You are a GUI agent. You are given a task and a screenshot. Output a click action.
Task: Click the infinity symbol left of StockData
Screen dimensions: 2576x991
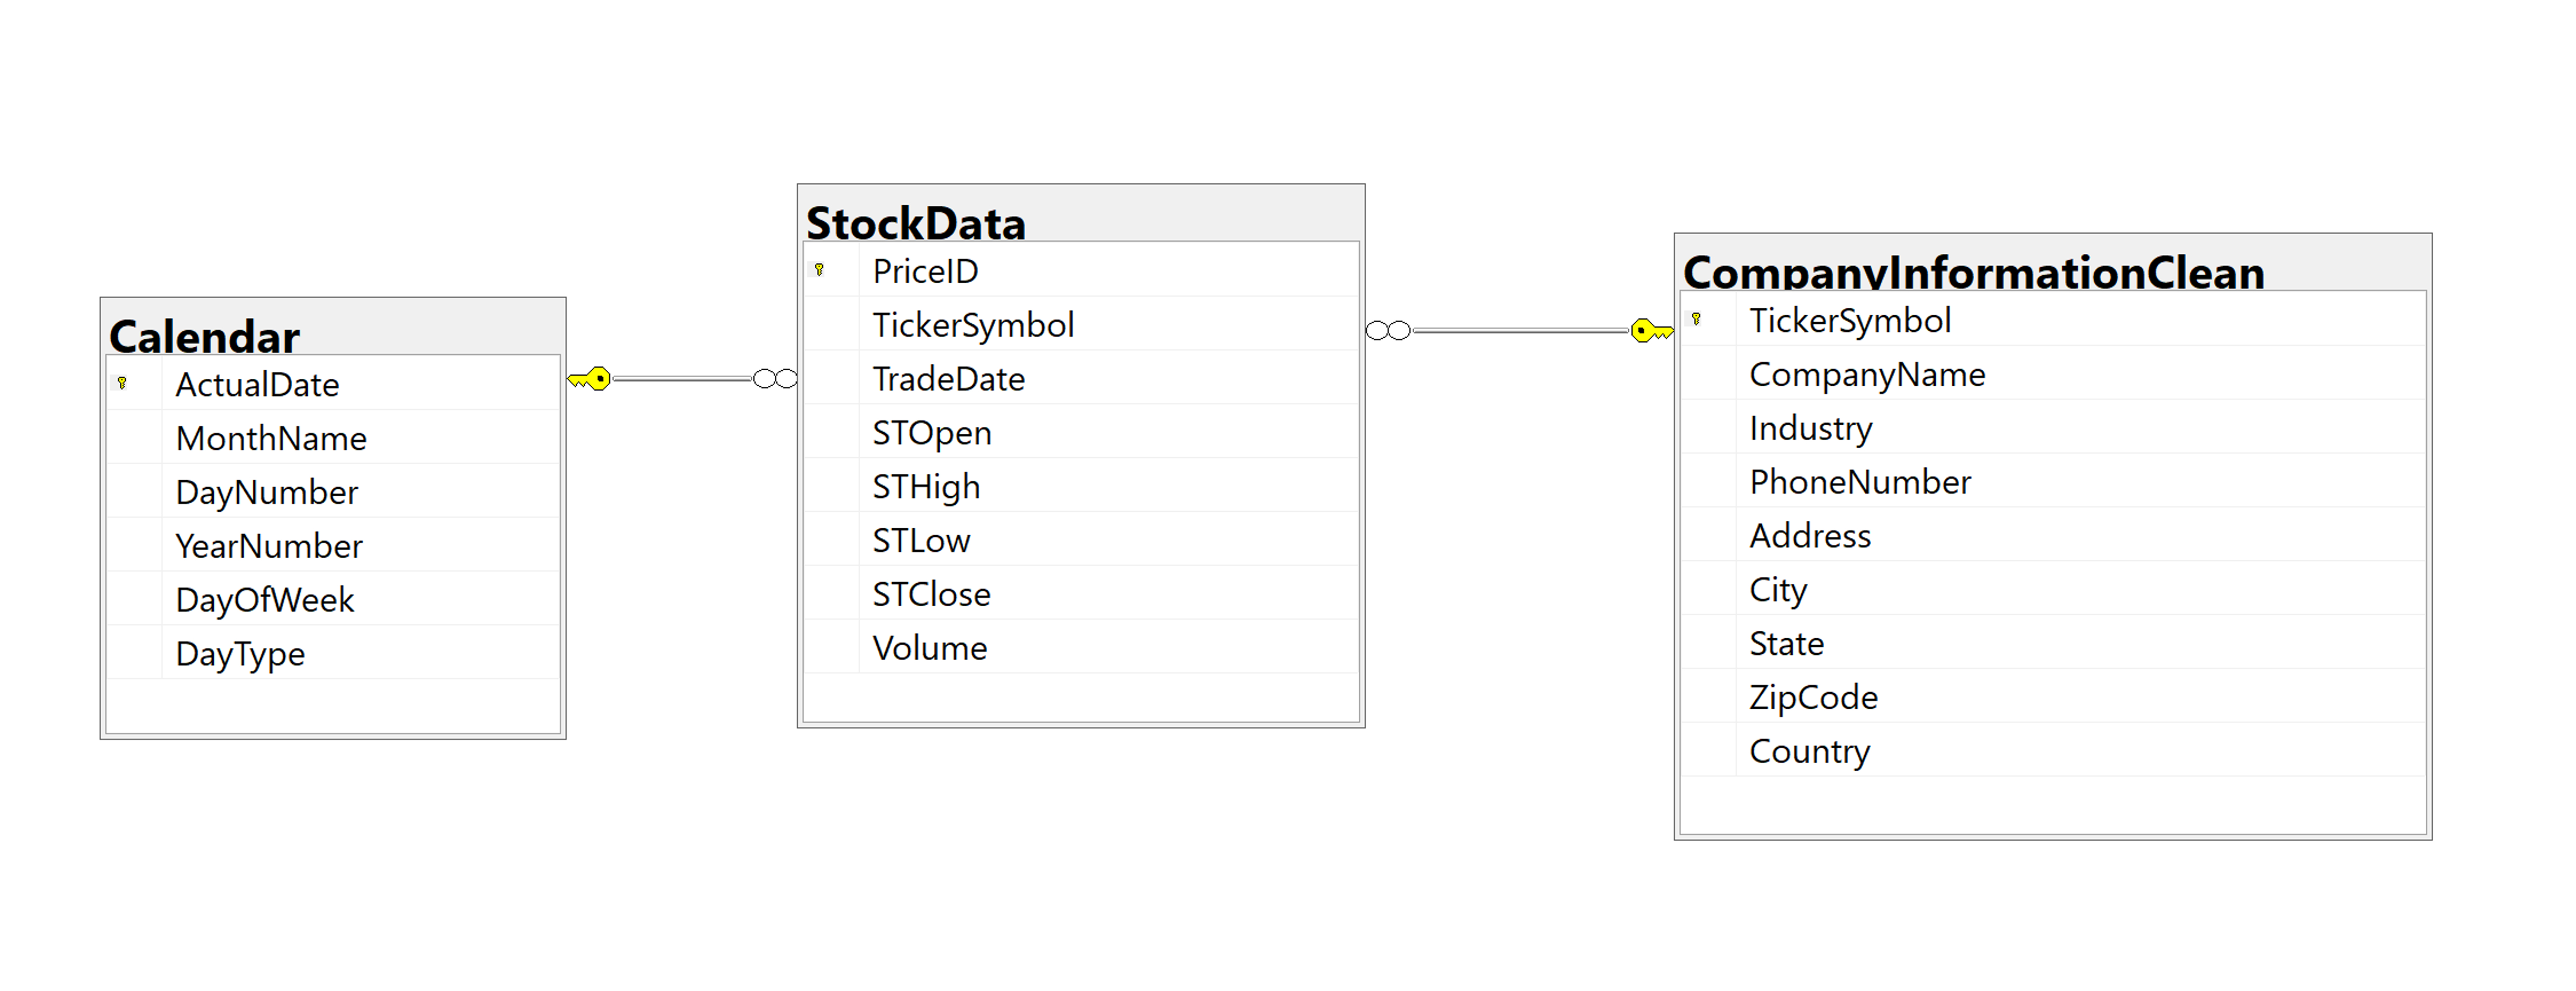[775, 379]
